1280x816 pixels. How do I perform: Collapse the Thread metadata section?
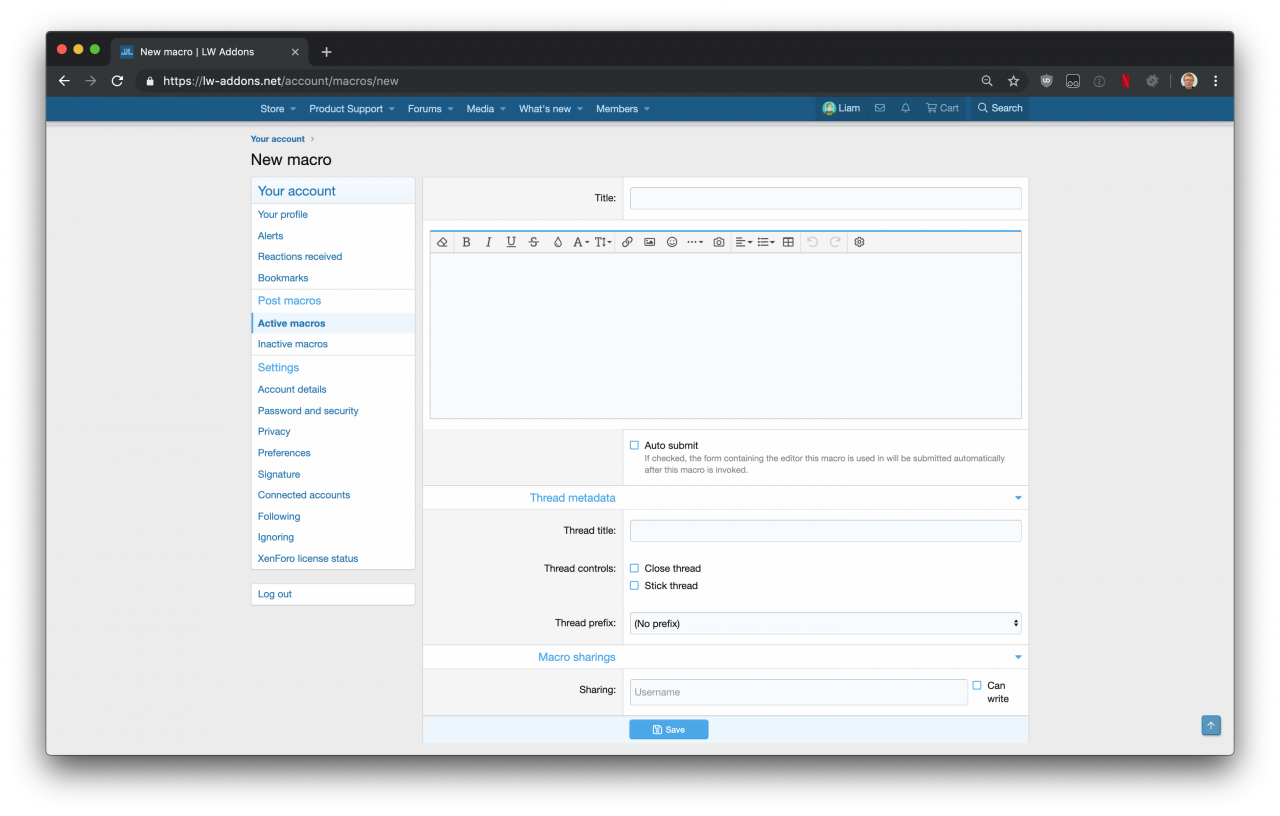point(1018,498)
